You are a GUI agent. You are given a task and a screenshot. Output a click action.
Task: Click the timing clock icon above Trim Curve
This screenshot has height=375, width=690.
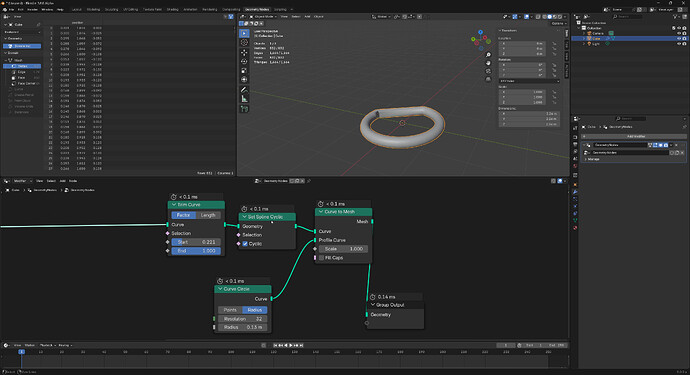tap(173, 197)
